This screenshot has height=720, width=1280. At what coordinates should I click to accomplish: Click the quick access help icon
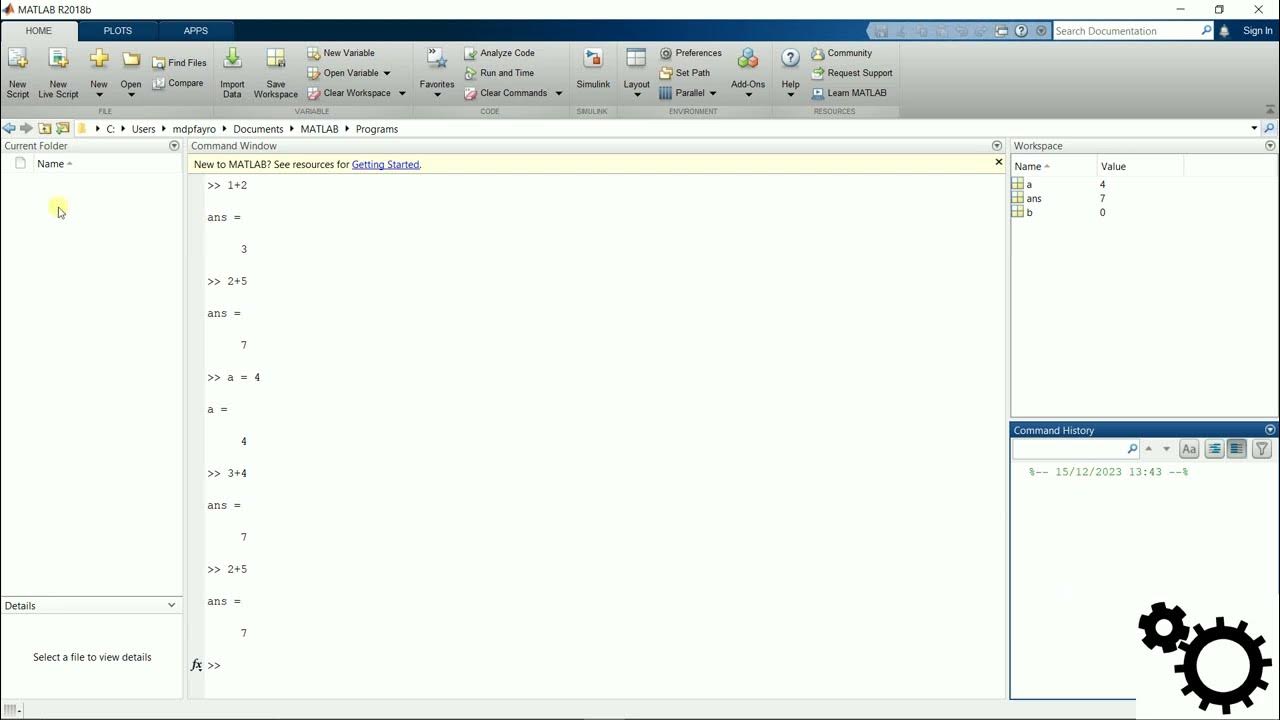tap(1021, 31)
